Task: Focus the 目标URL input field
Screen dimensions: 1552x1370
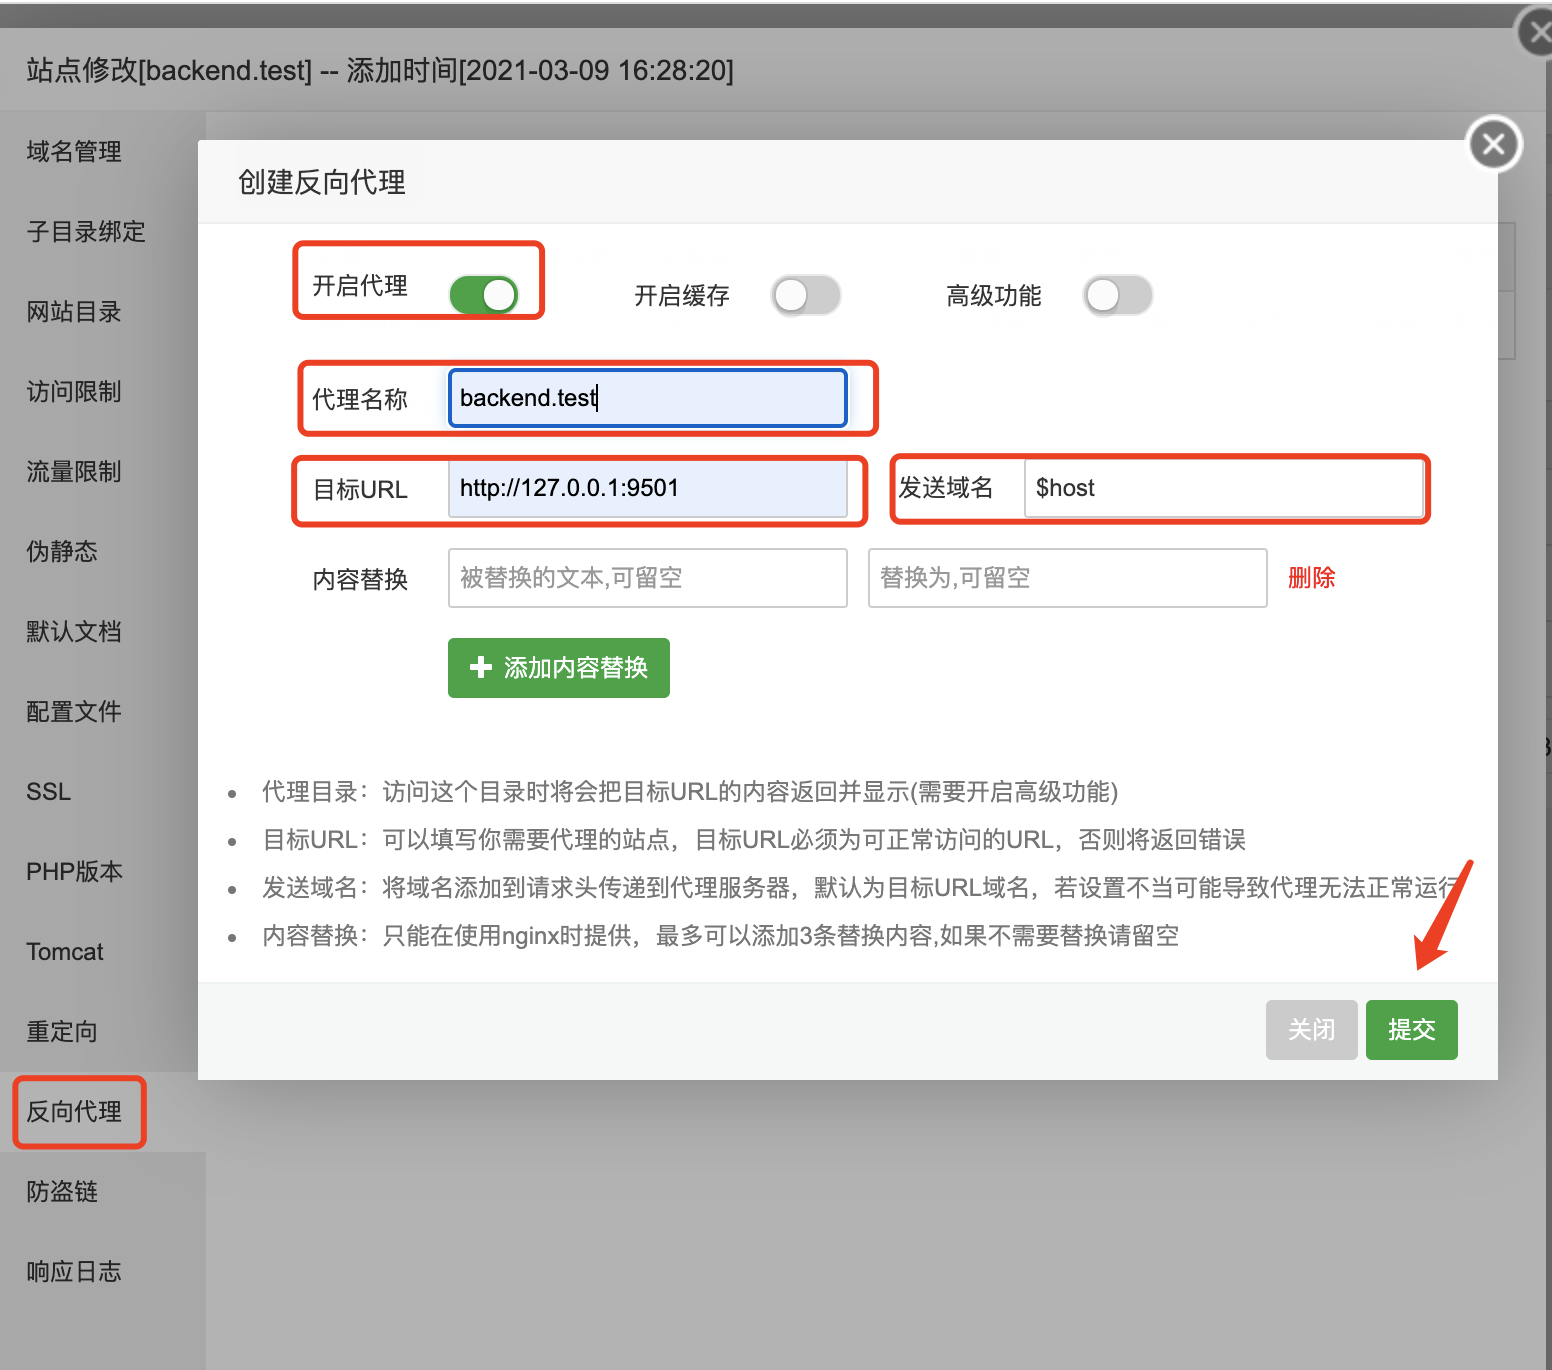Action: 647,488
